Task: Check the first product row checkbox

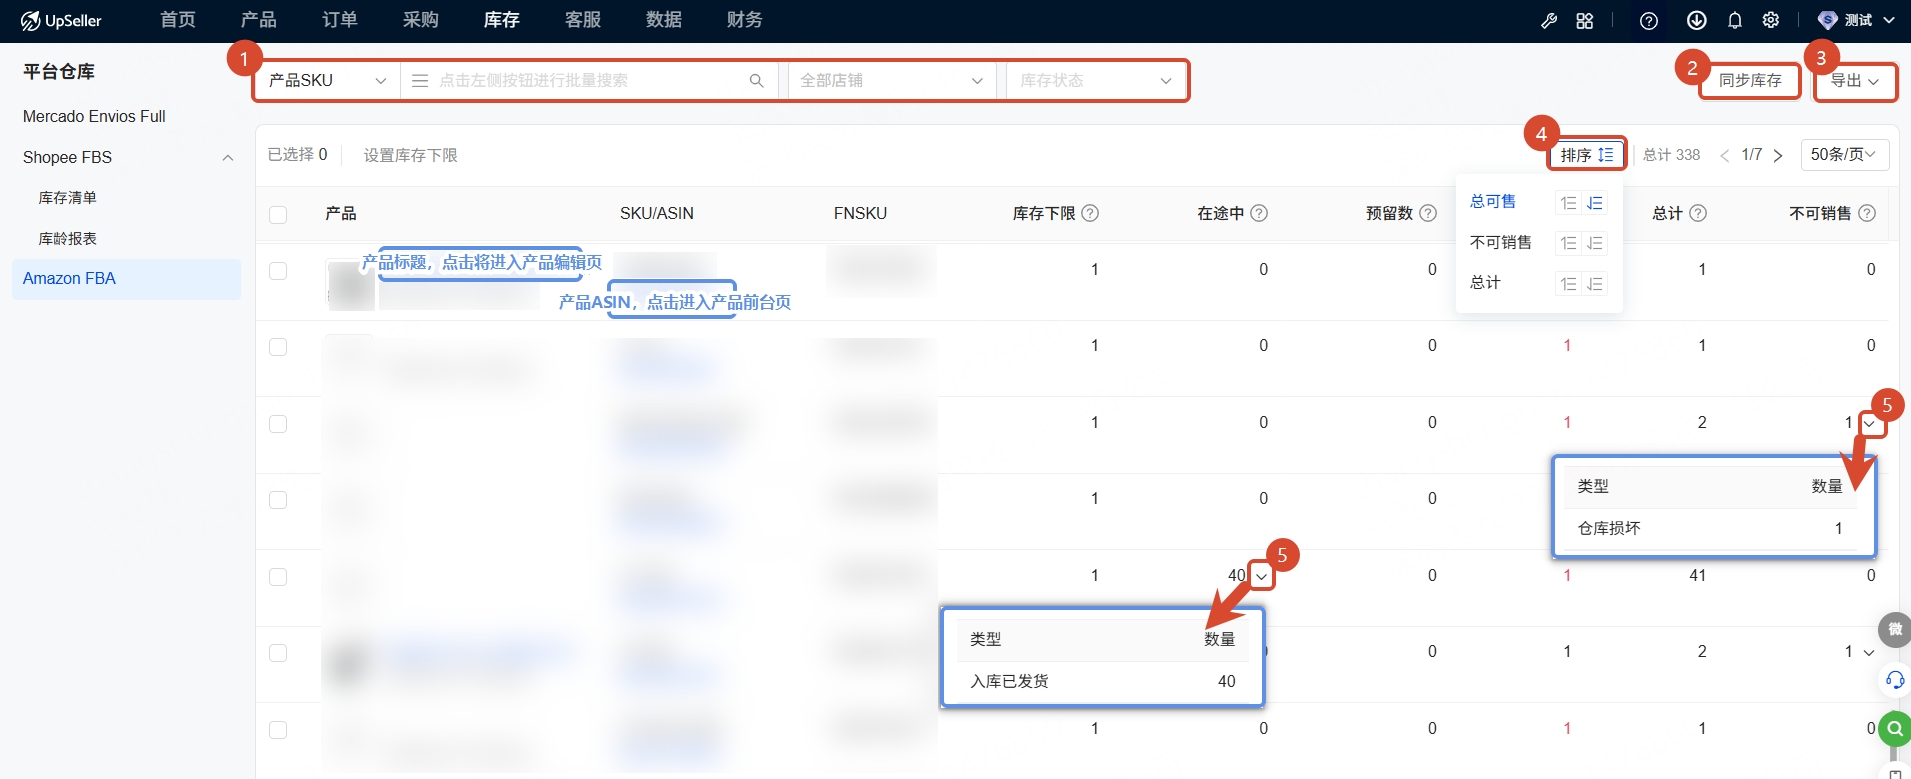Action: coord(278,271)
